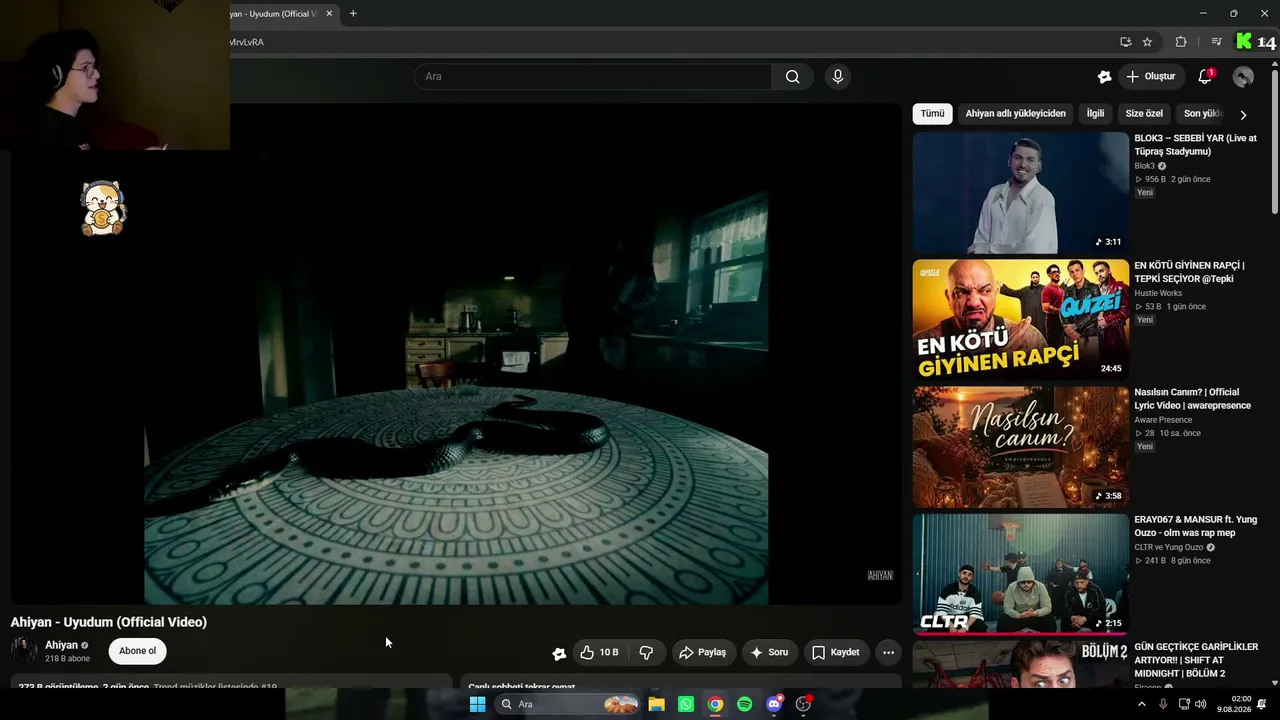
Task: Open Spotify from the taskbar
Action: tap(744, 704)
